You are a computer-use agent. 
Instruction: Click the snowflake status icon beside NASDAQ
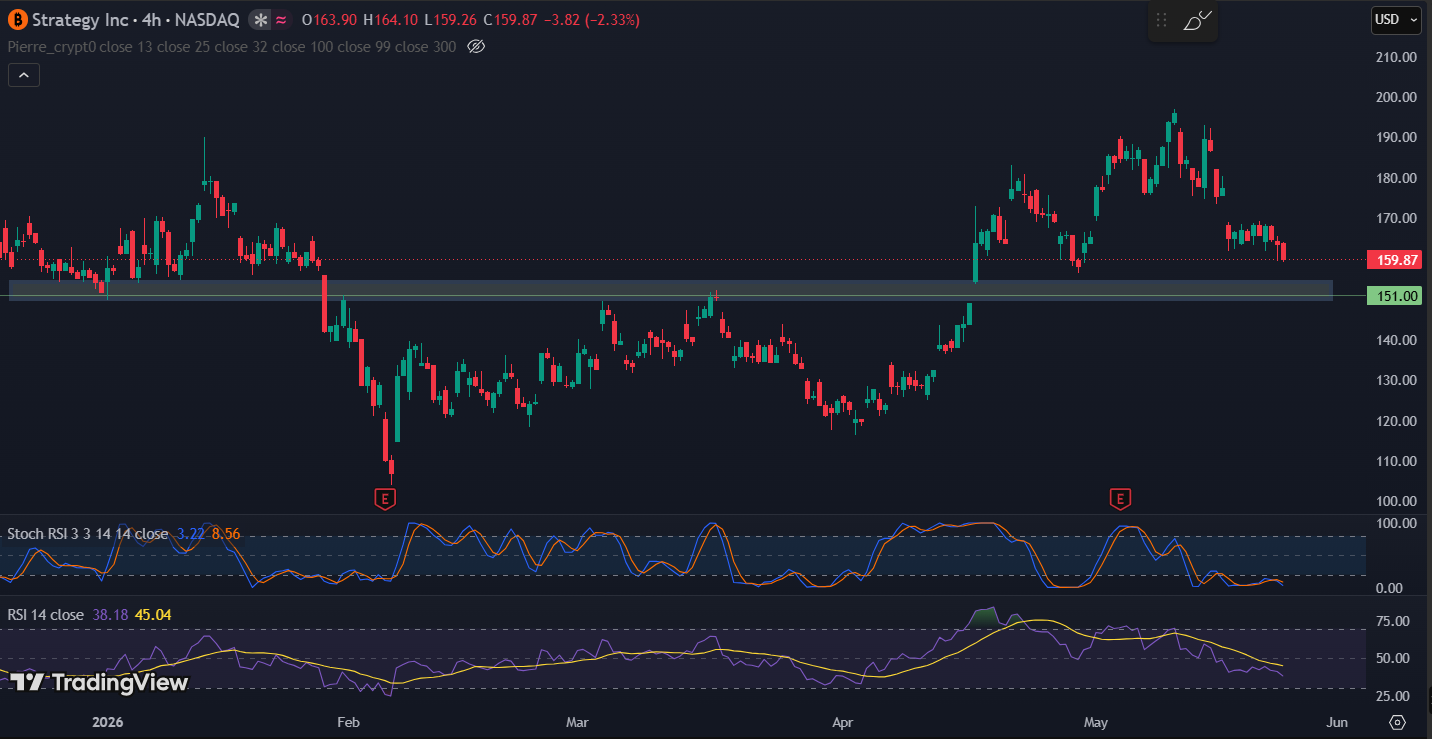[x=260, y=20]
